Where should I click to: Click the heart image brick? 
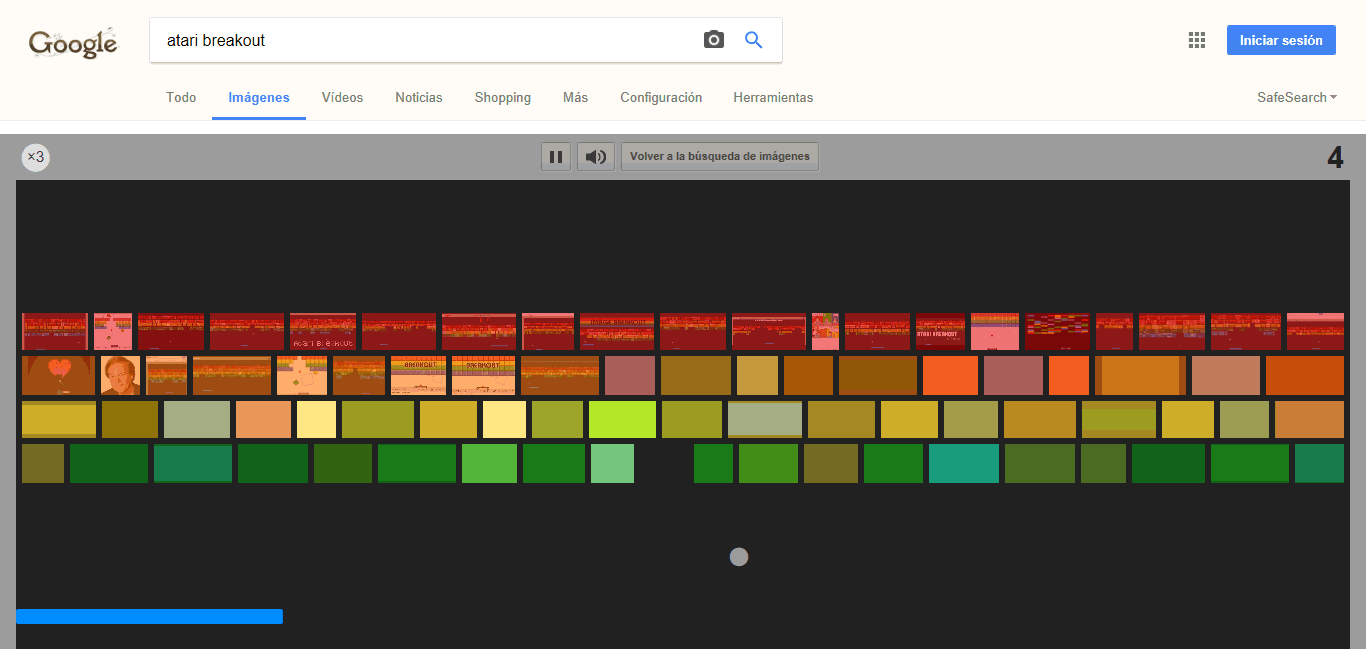(x=59, y=376)
